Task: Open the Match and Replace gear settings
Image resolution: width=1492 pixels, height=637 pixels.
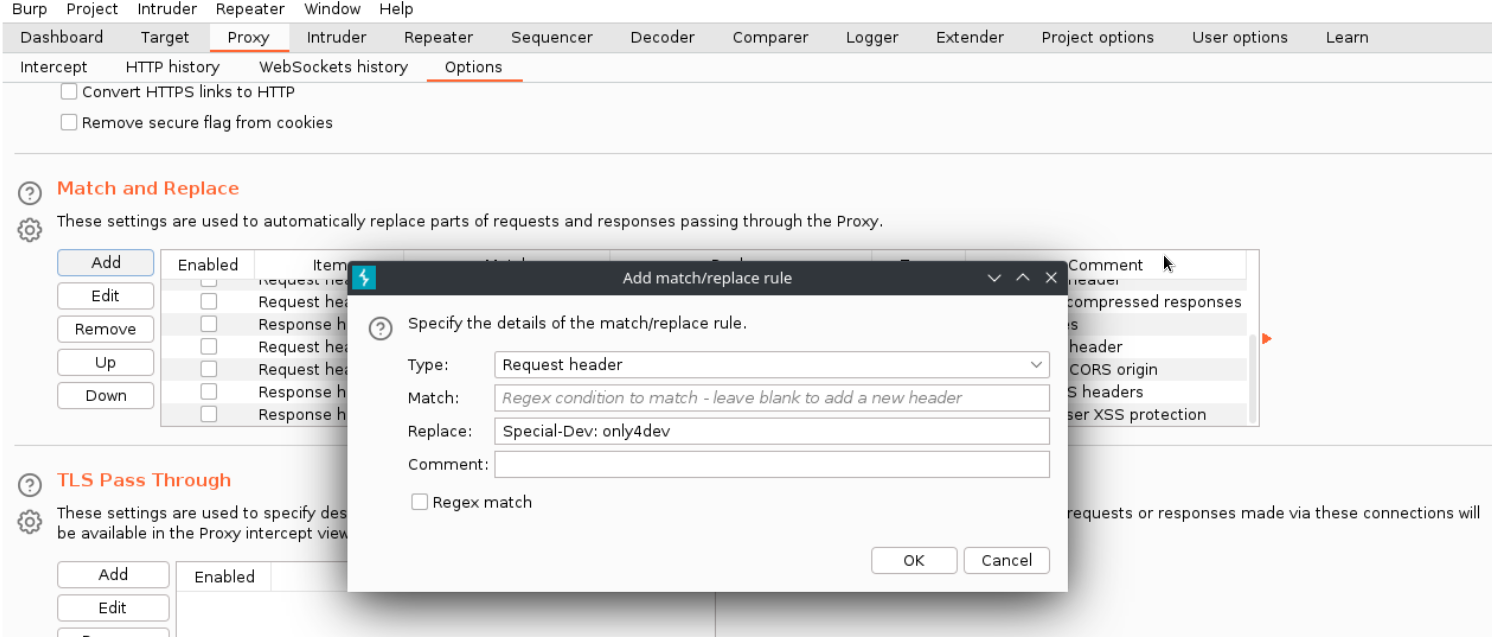Action: (x=30, y=230)
